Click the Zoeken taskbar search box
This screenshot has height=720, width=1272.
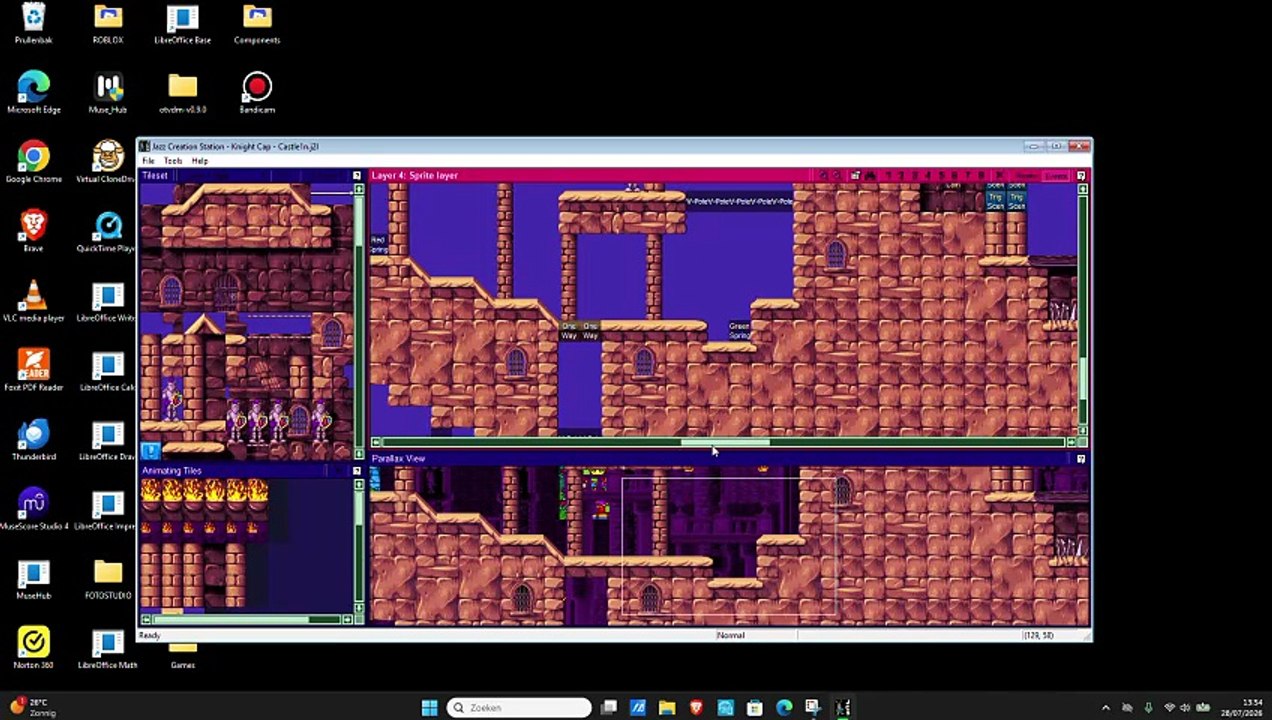click(x=519, y=707)
